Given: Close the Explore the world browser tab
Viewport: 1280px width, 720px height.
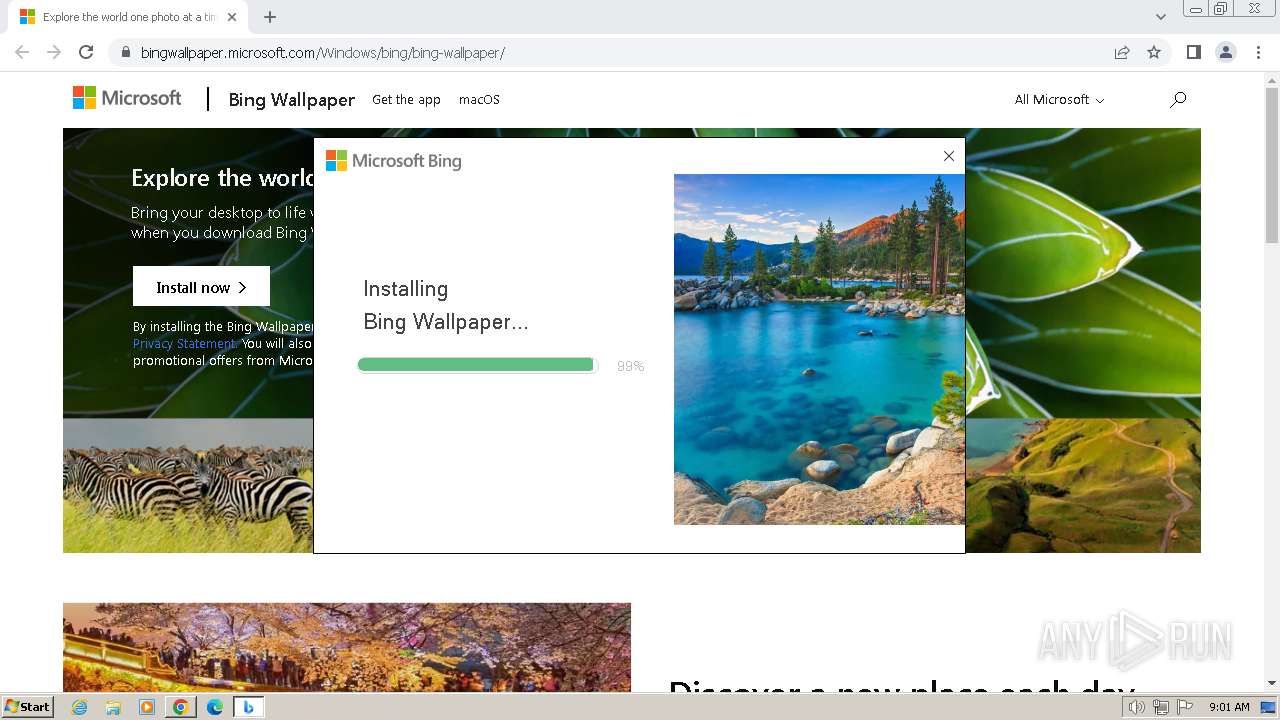Looking at the screenshot, I should coord(232,17).
